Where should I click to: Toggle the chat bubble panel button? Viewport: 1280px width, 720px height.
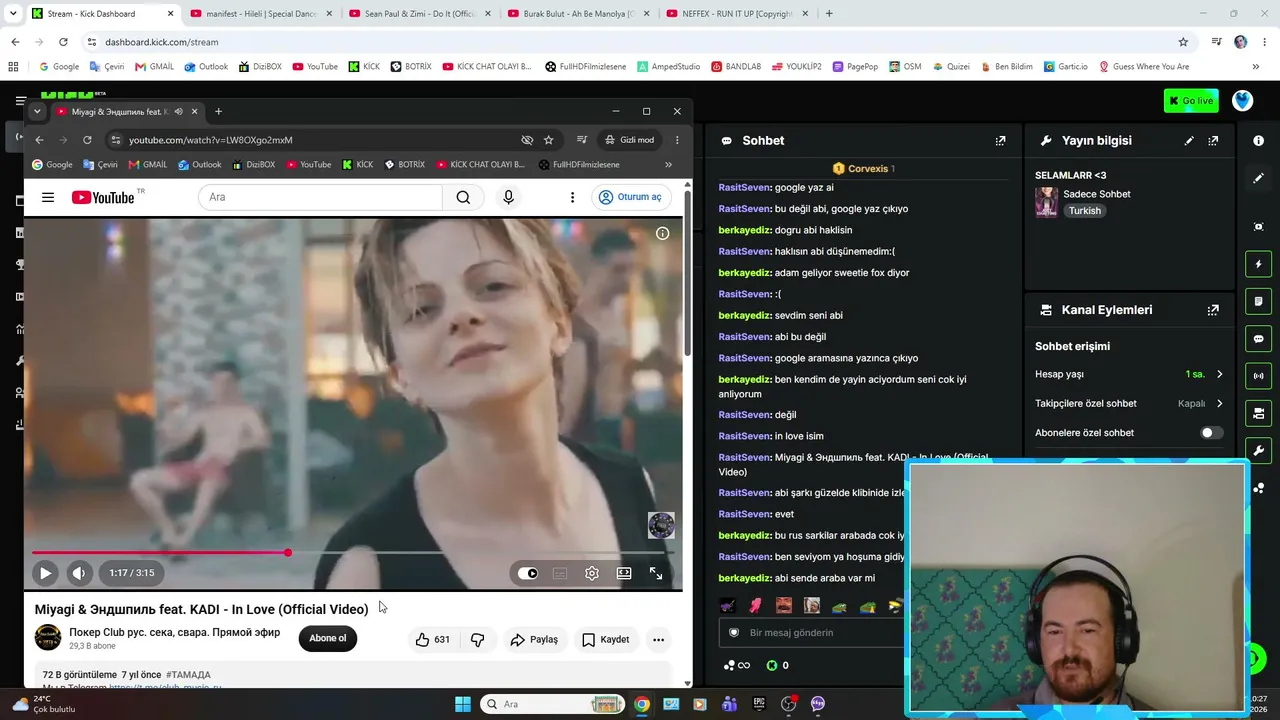point(1258,339)
